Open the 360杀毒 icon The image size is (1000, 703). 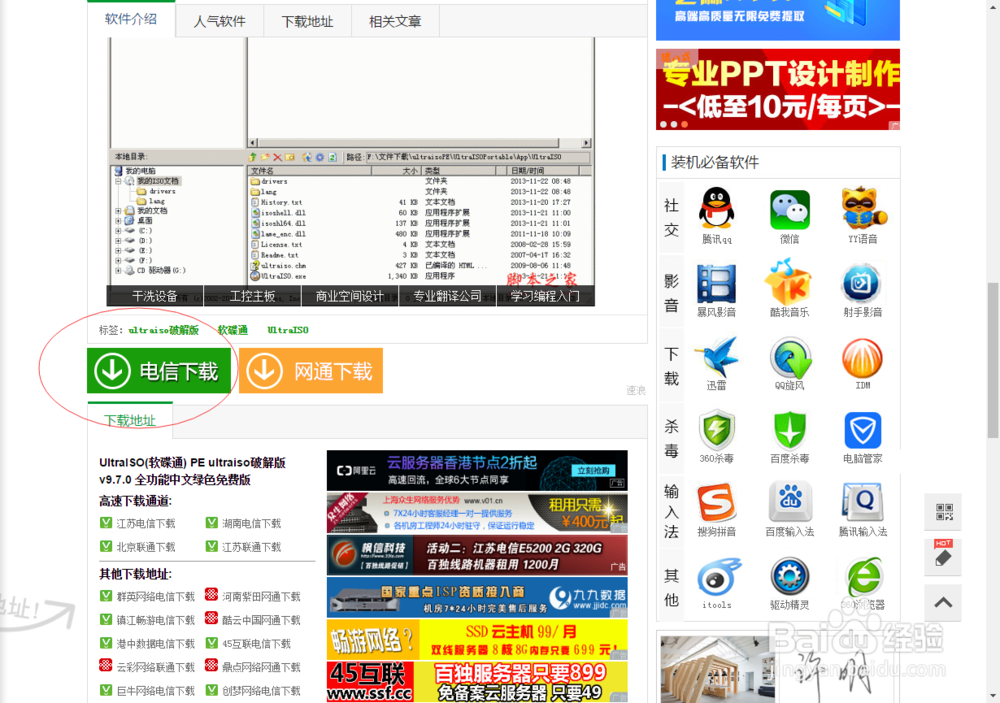pos(716,430)
